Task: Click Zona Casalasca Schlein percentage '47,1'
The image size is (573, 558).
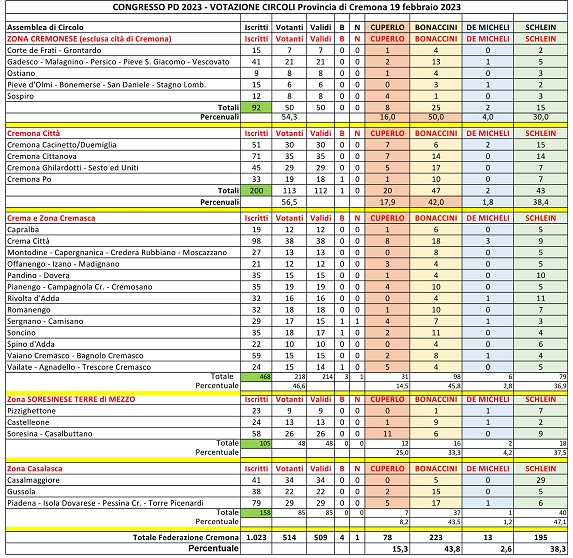Action: click(x=560, y=522)
